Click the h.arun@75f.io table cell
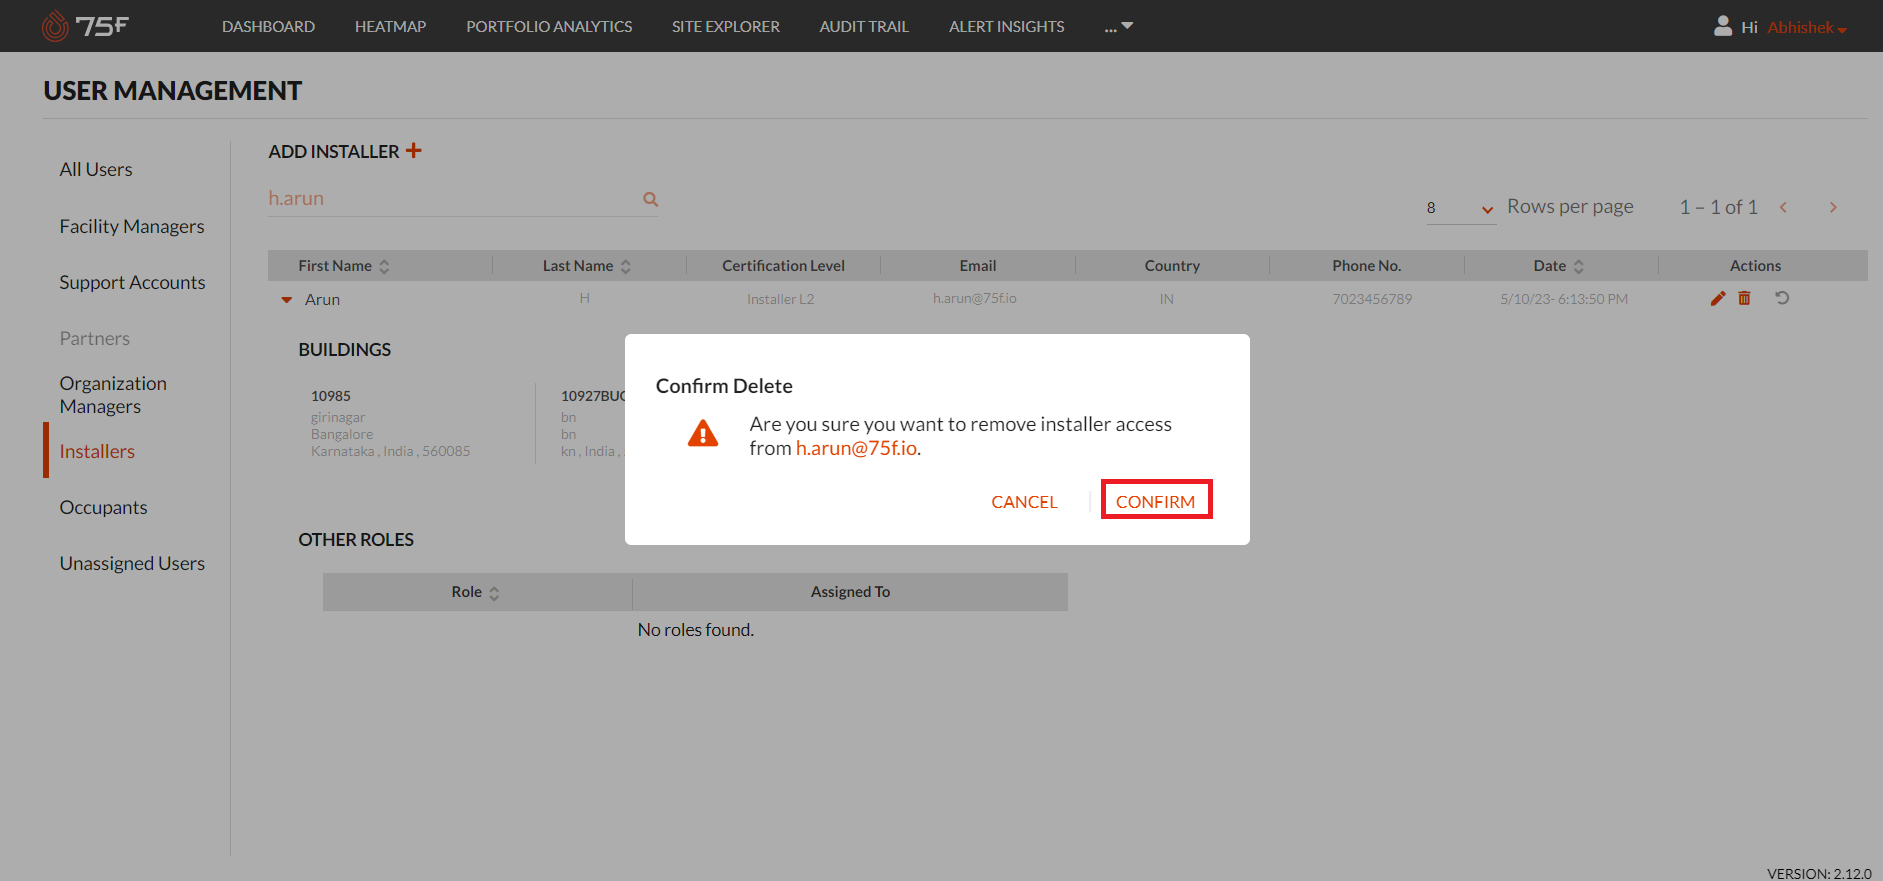 pos(975,298)
